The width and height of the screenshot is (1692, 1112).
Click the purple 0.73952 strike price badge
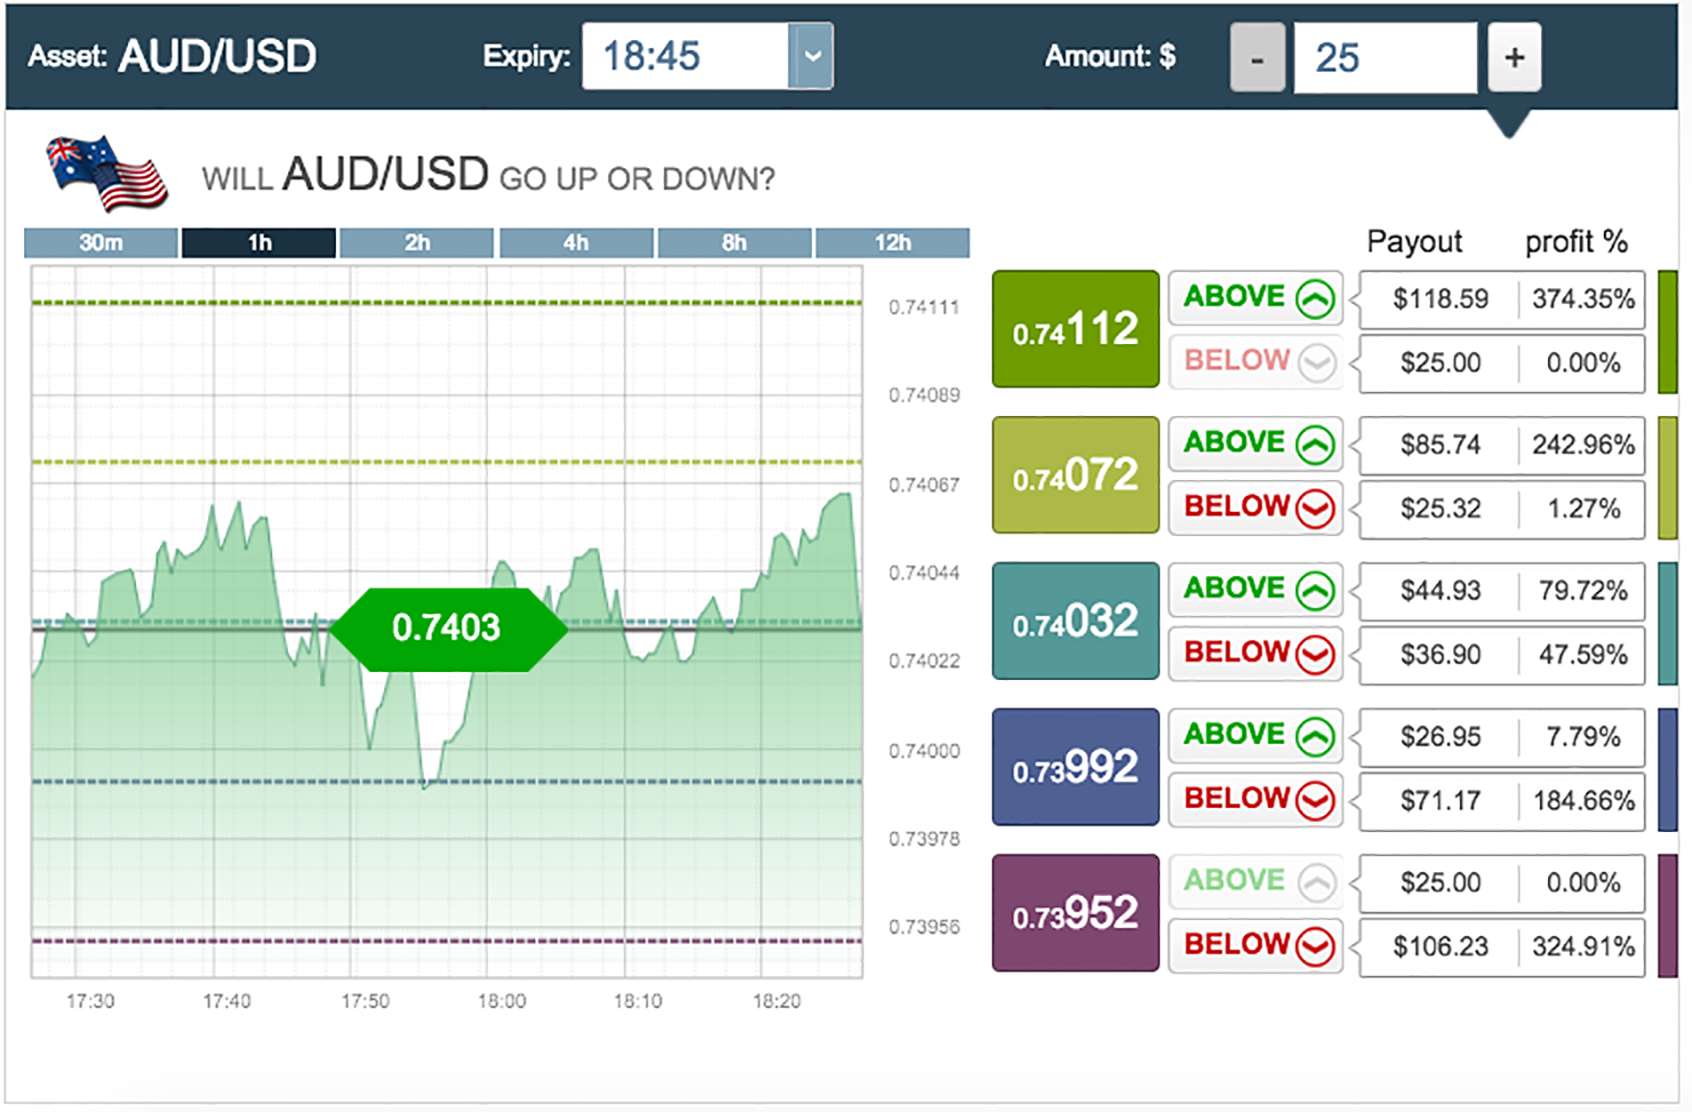(x=1074, y=911)
